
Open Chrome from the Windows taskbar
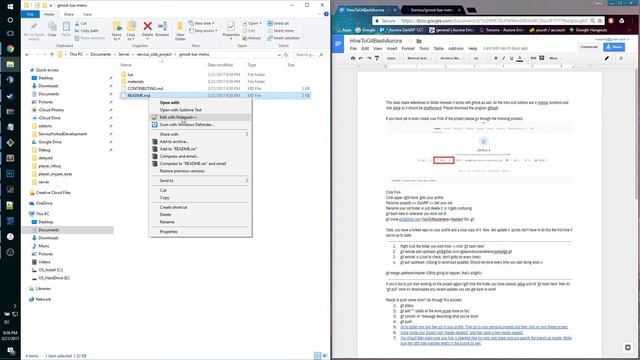pos(10,49)
